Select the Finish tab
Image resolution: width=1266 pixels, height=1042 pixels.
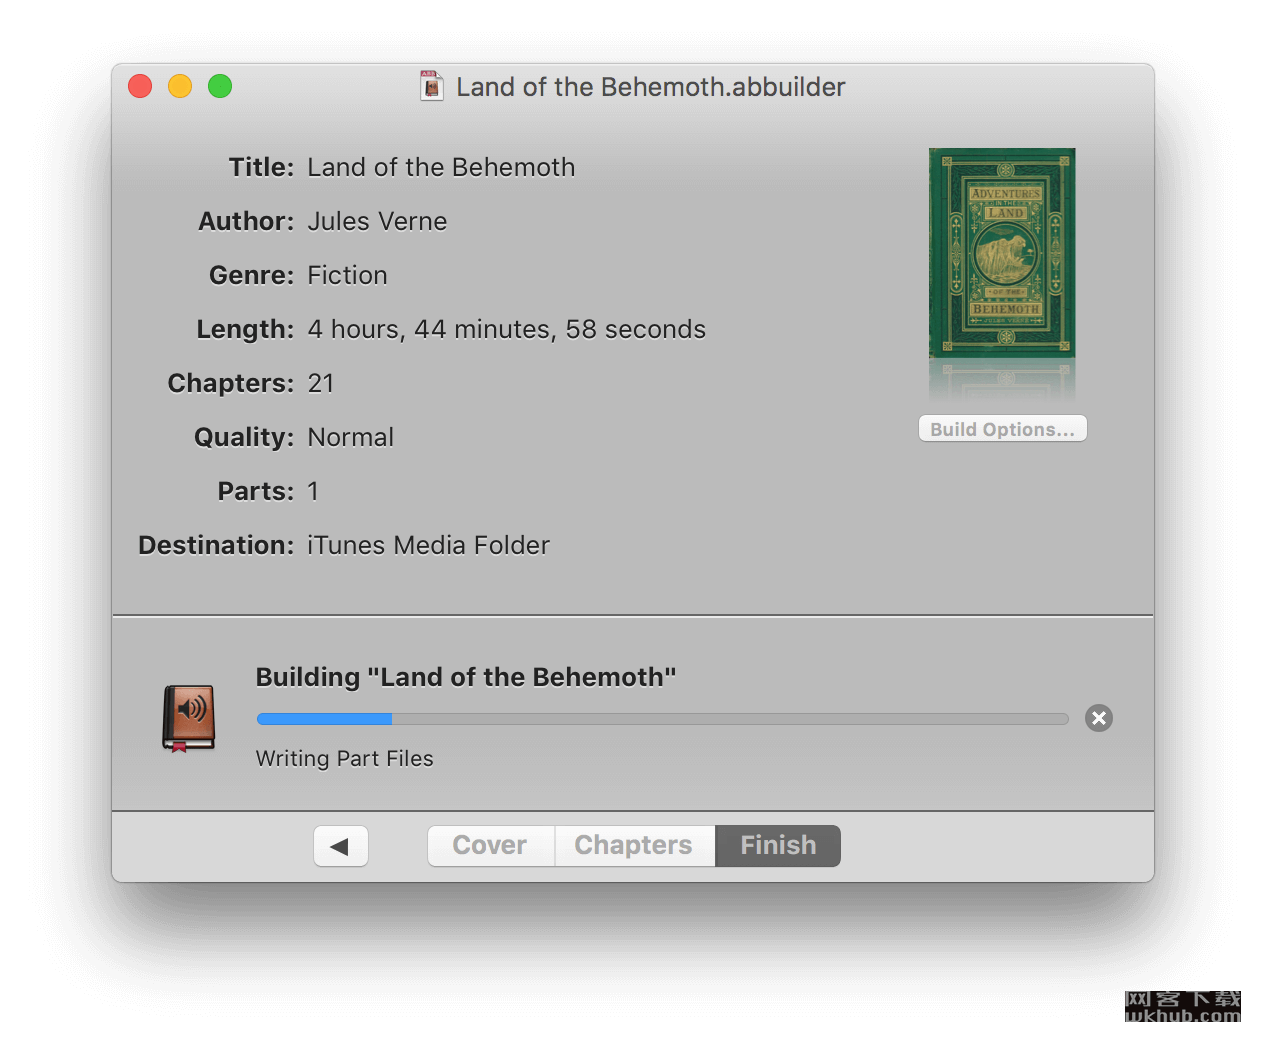(778, 846)
